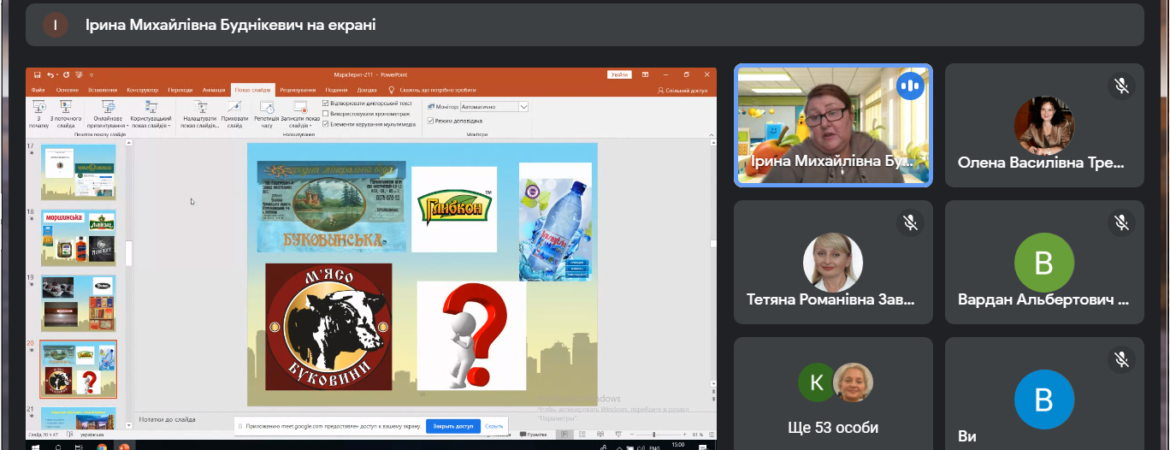
Task: Click Undo icon in quick access toolbar
Action: (x=50, y=75)
